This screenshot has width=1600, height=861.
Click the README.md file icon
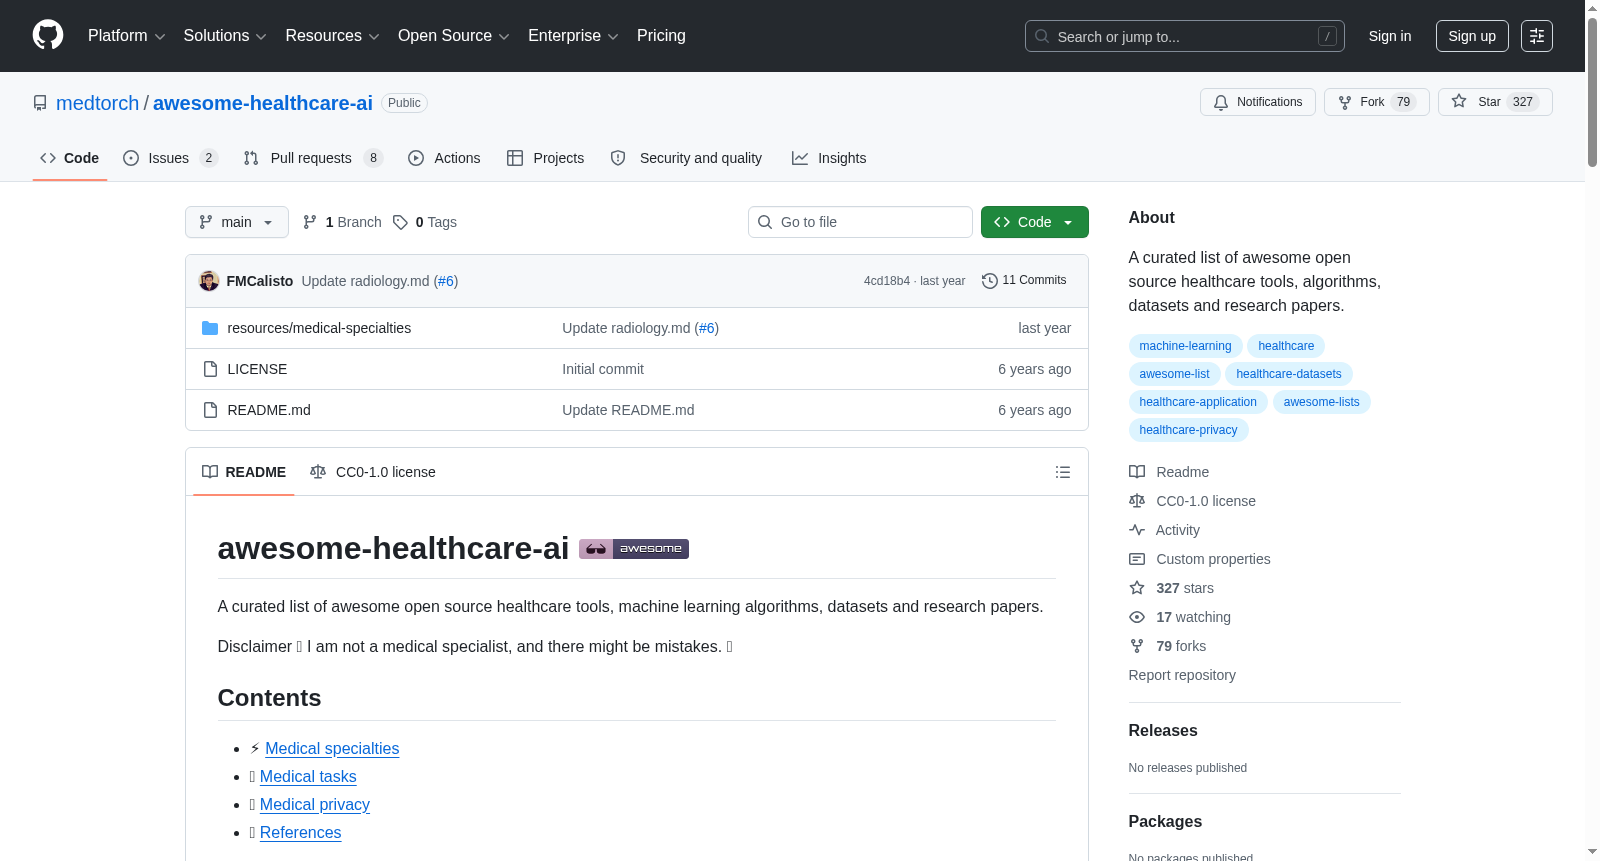tap(210, 410)
